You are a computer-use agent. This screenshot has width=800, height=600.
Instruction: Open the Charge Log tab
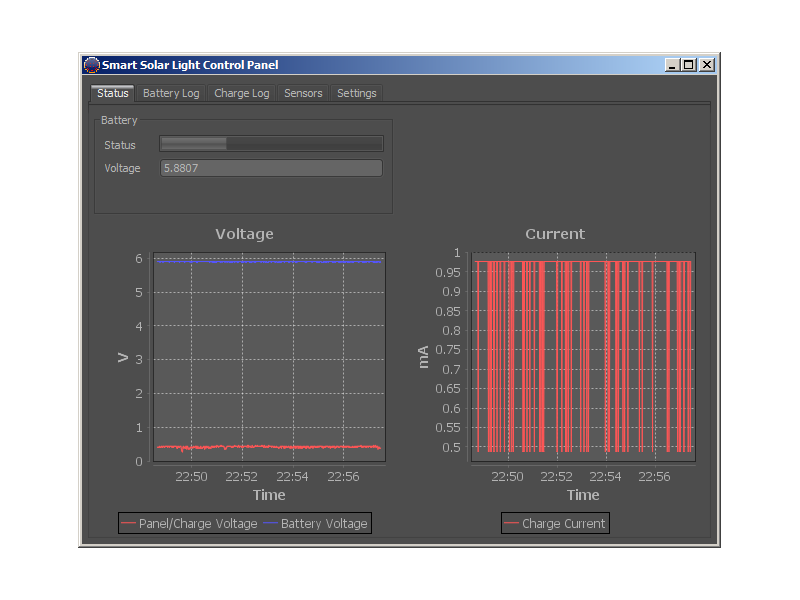coord(241,93)
